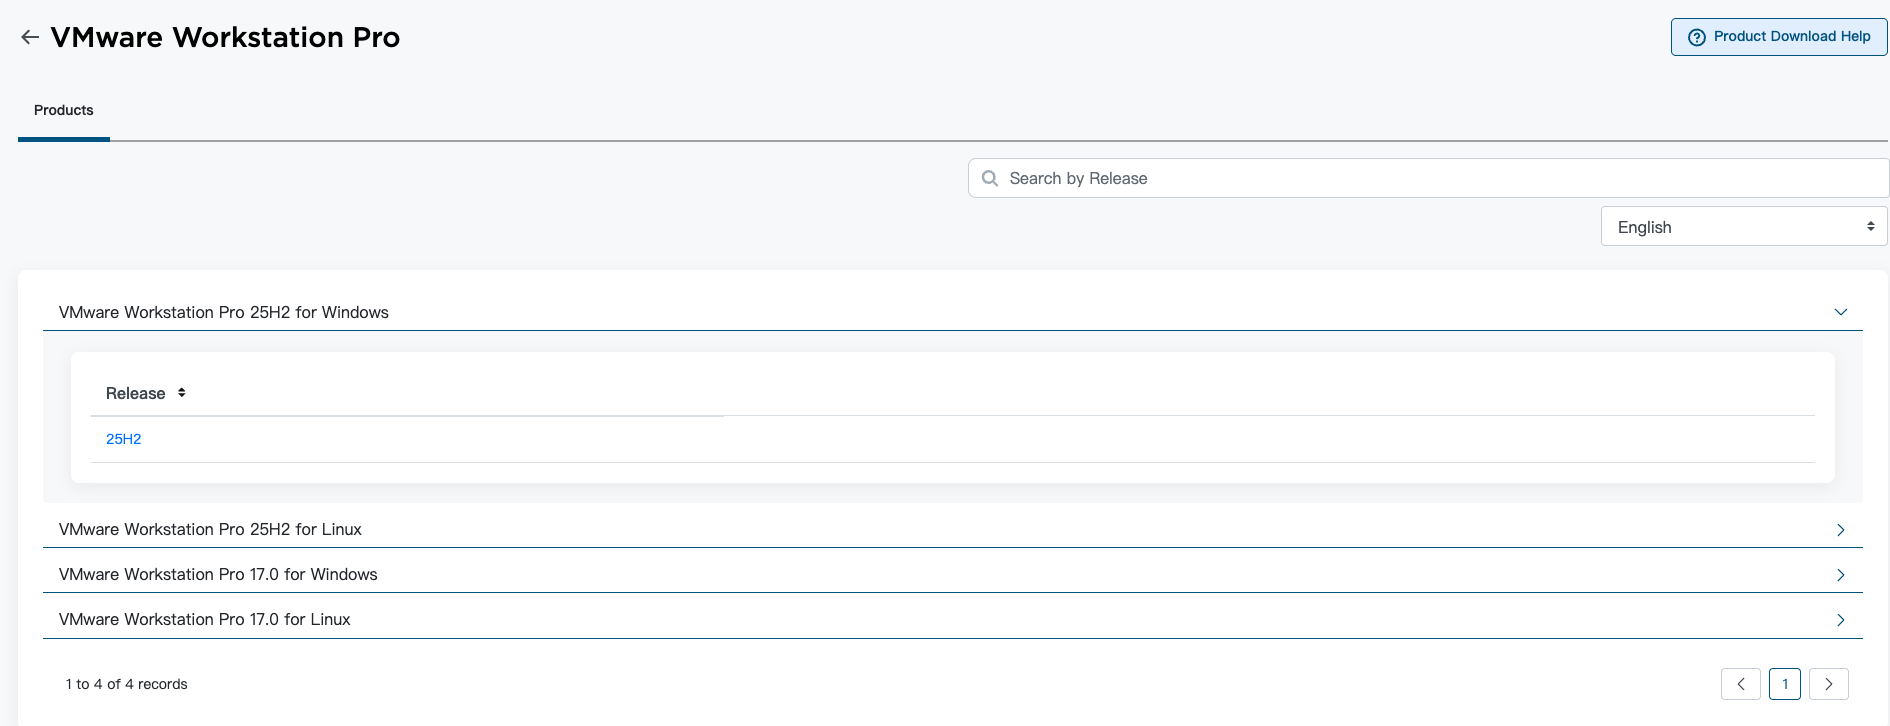Expand 17.0 for Linux with right chevron
The image size is (1890, 726).
click(x=1840, y=620)
